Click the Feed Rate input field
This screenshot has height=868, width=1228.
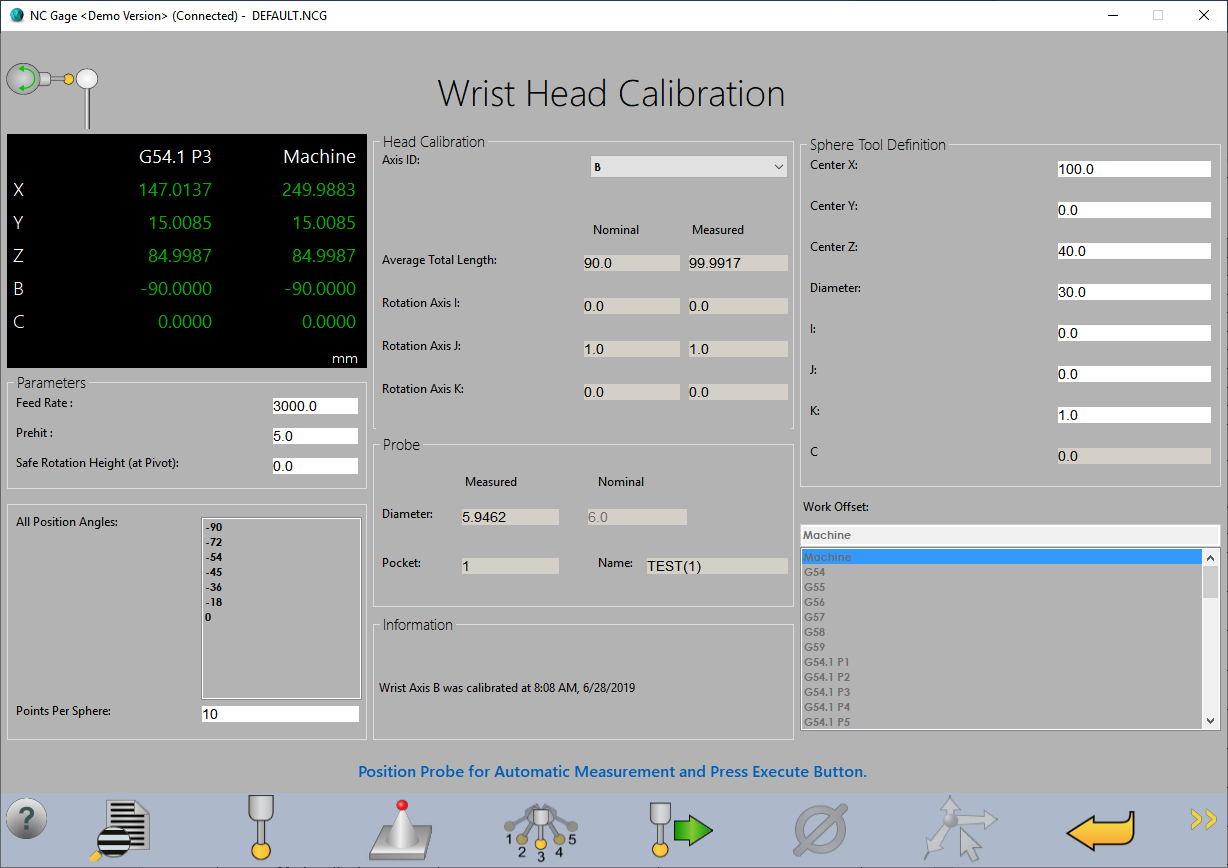(314, 406)
